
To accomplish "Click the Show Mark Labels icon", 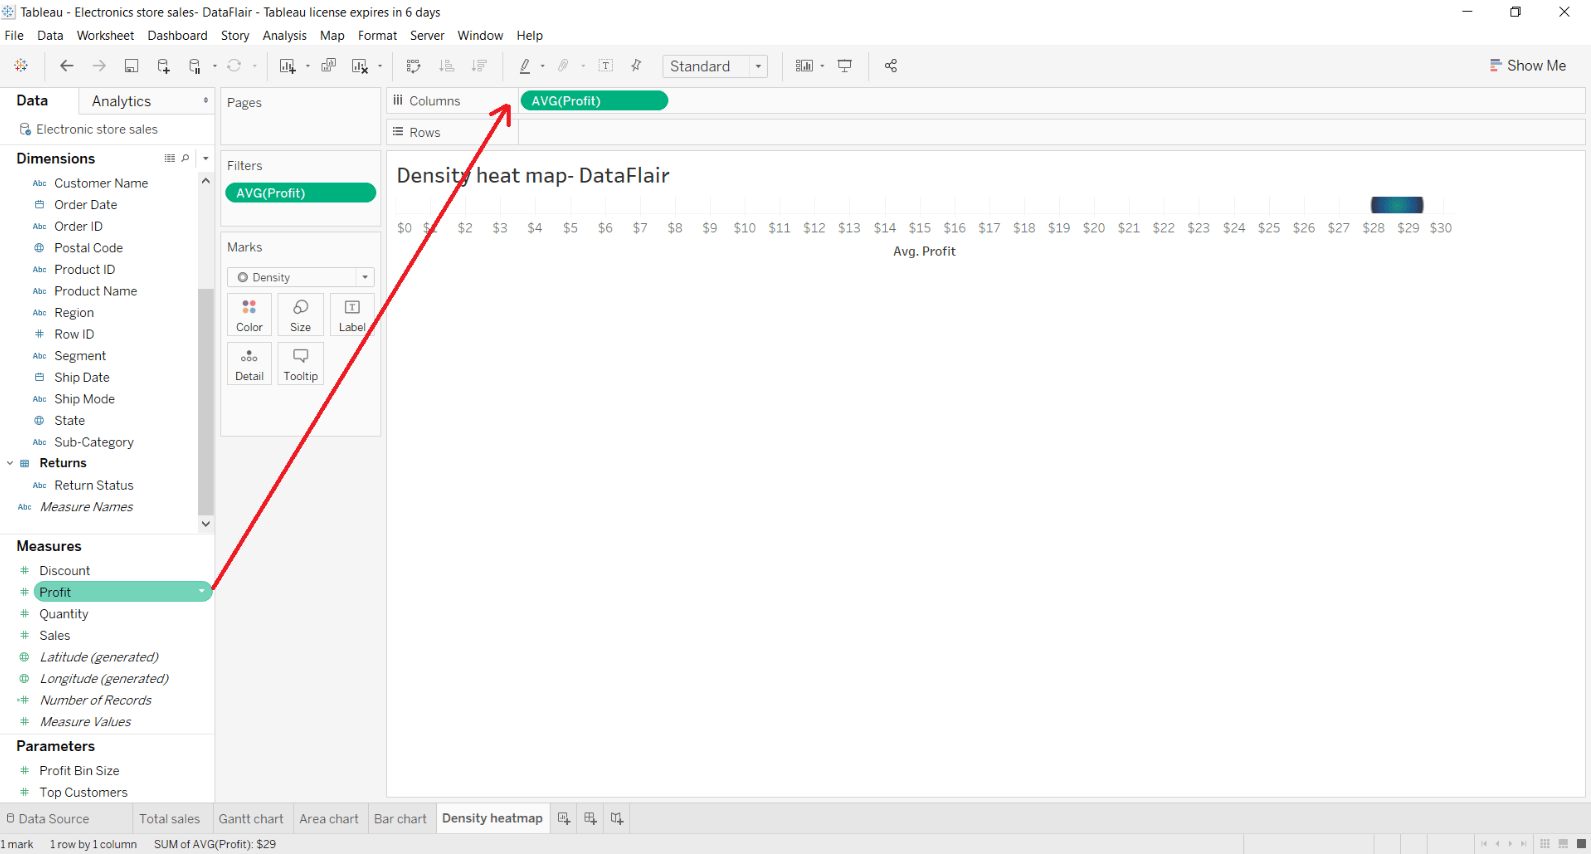I will coord(606,66).
